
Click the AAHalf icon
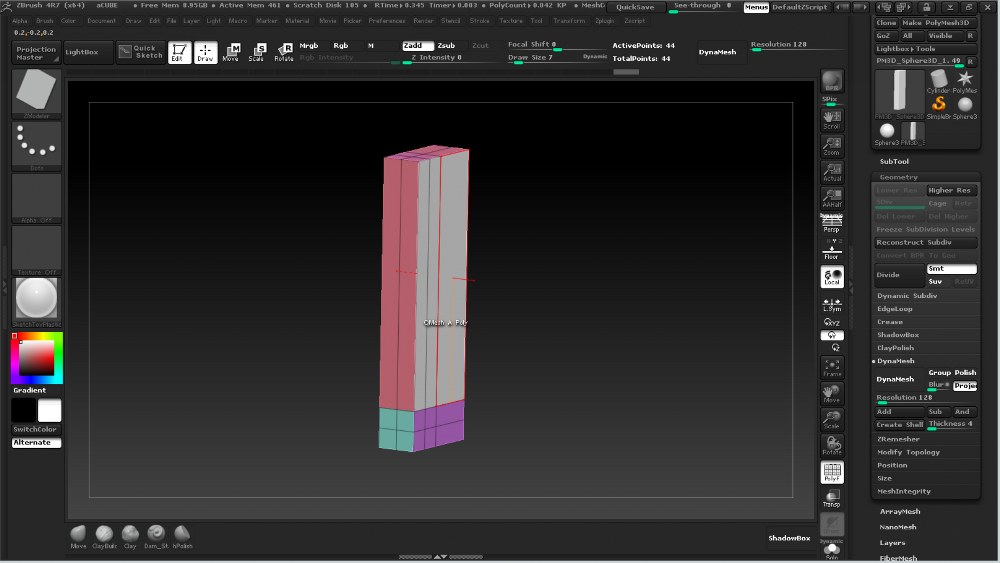[x=832, y=198]
